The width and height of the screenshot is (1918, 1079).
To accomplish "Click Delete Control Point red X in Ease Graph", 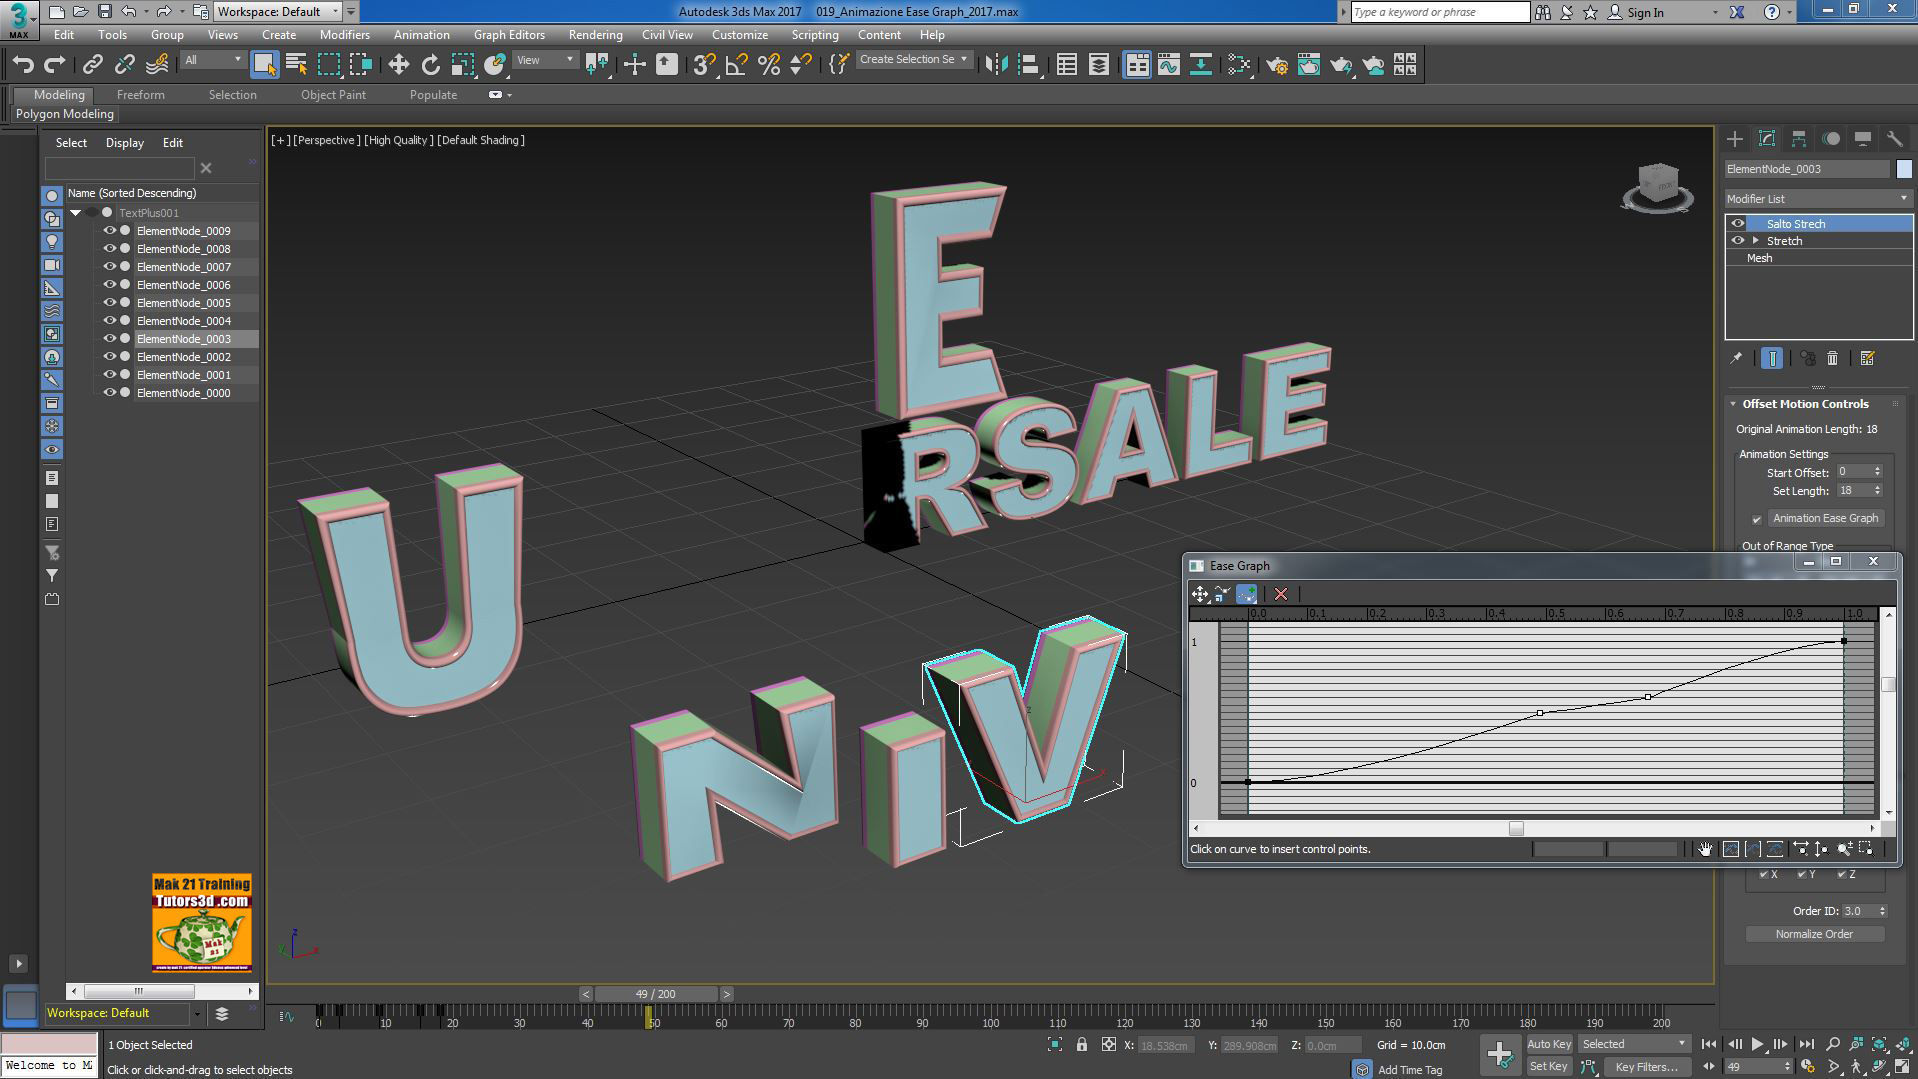I will (x=1281, y=594).
